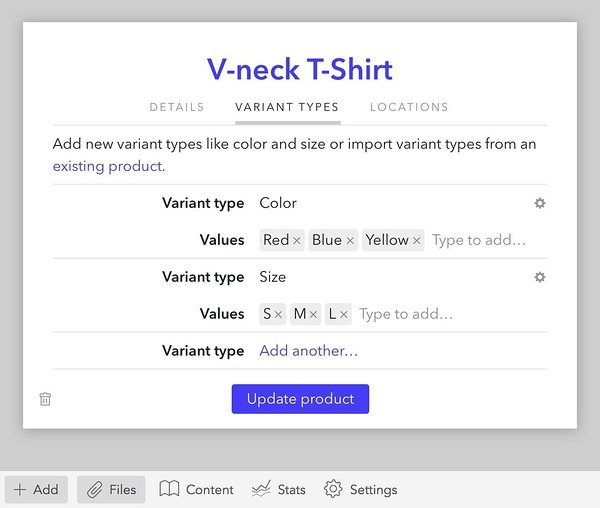Viewport: 600px width, 508px height.
Task: Select the Variant Types tab
Action: (287, 107)
